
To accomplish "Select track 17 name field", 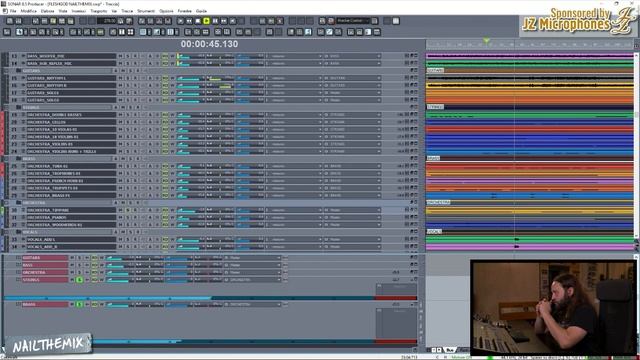I will [71, 93].
